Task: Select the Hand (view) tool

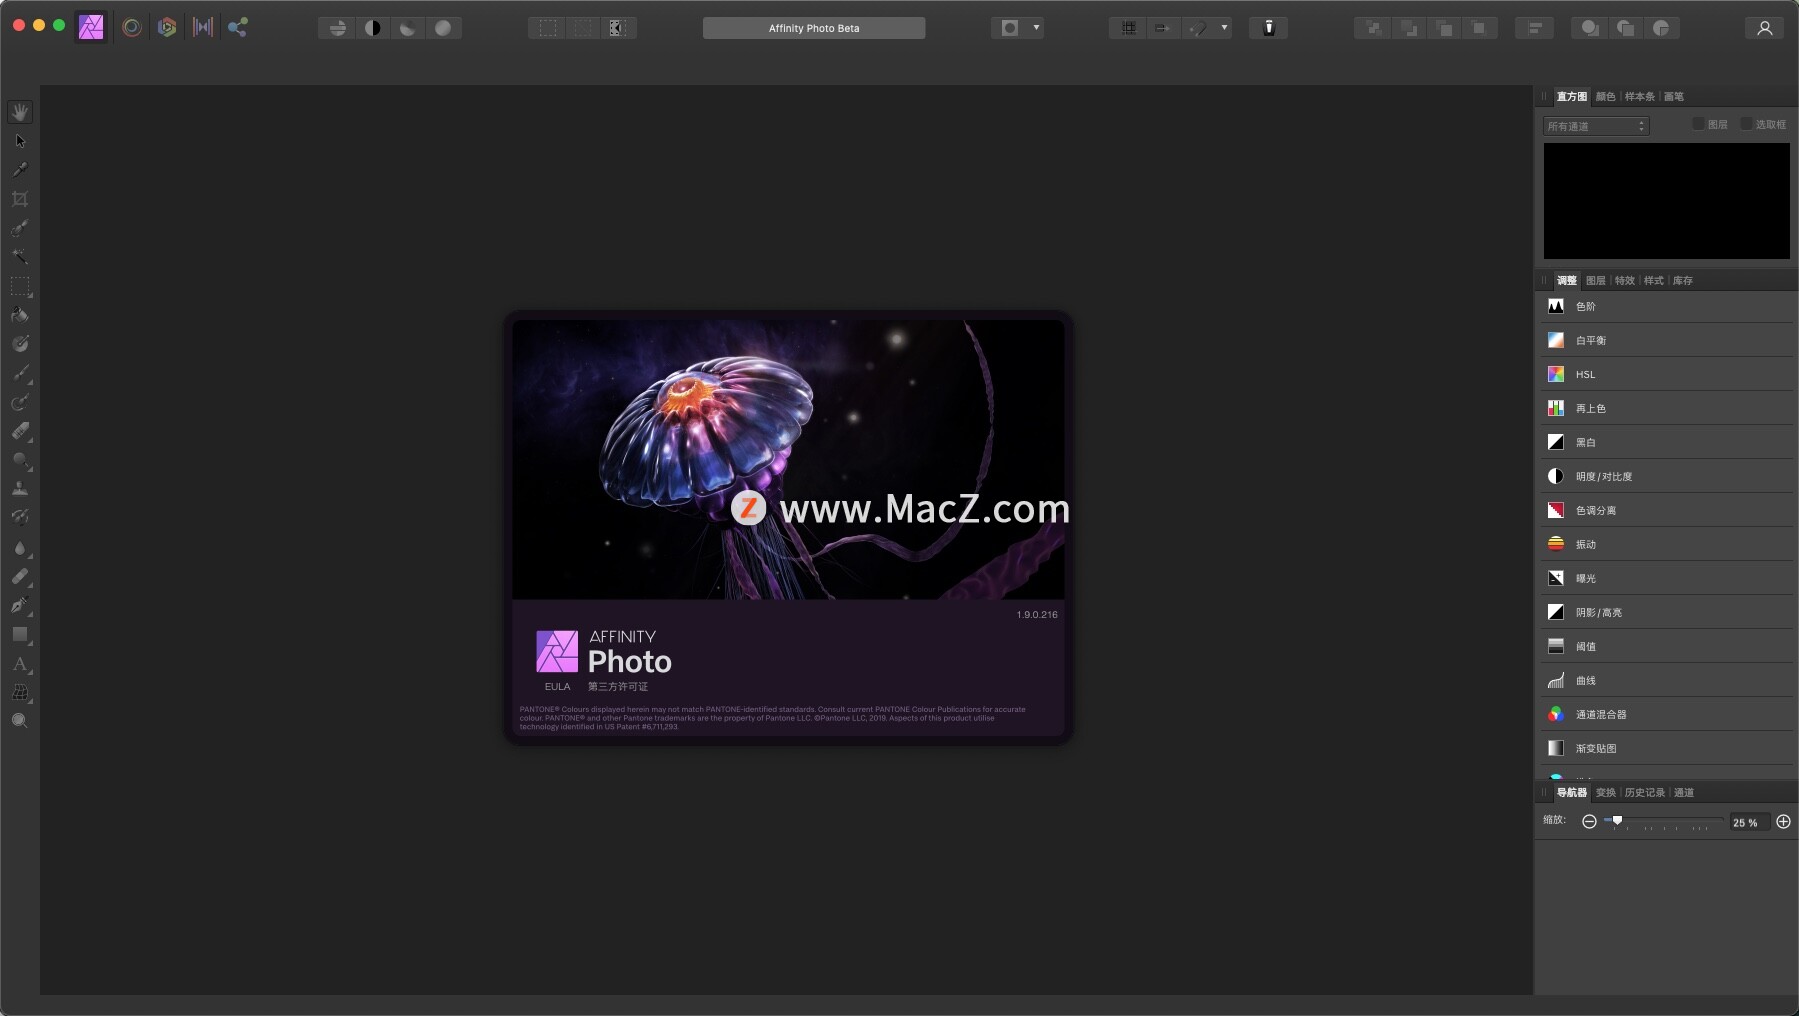Action: pyautogui.click(x=20, y=112)
